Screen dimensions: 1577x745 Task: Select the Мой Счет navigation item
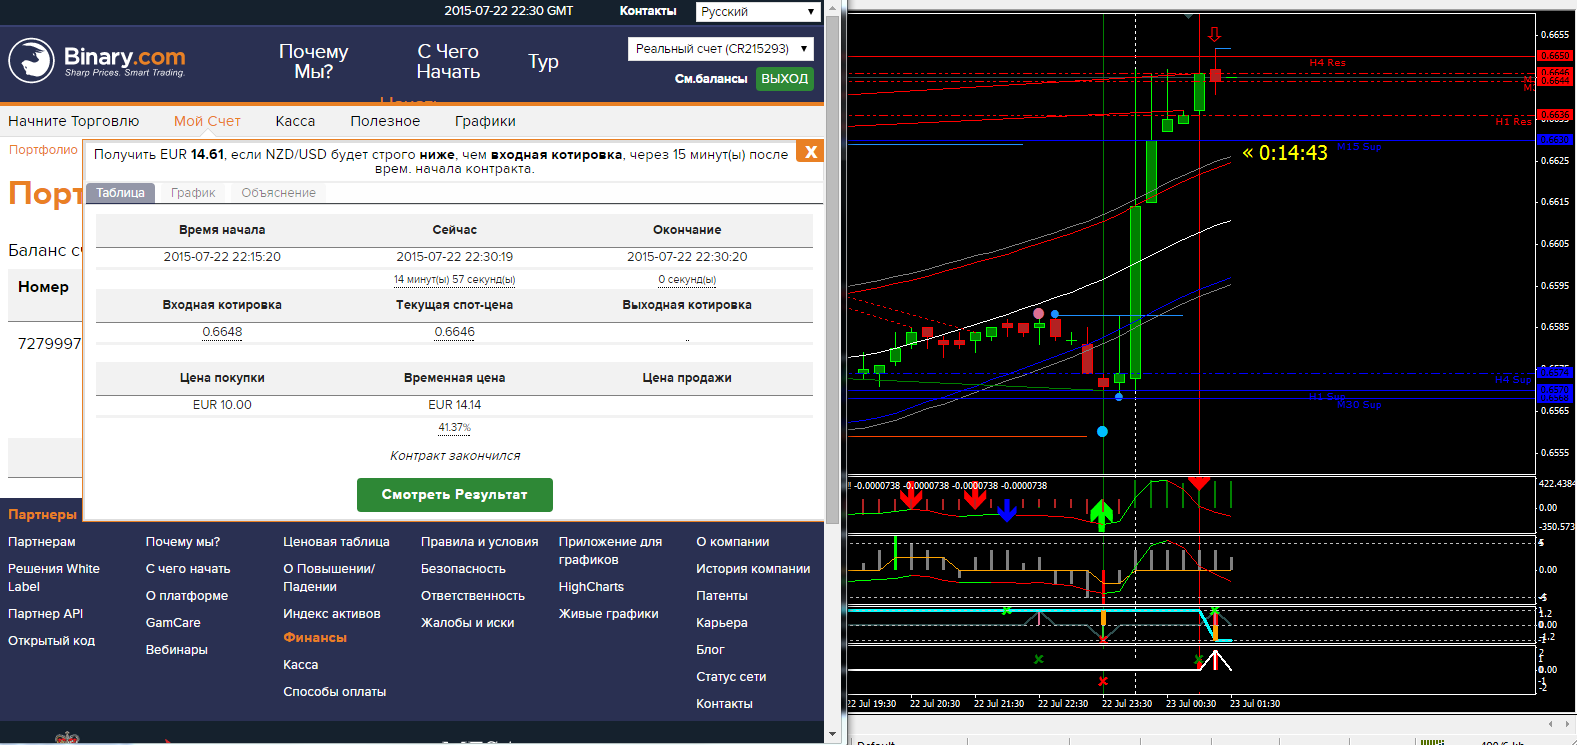tap(207, 121)
